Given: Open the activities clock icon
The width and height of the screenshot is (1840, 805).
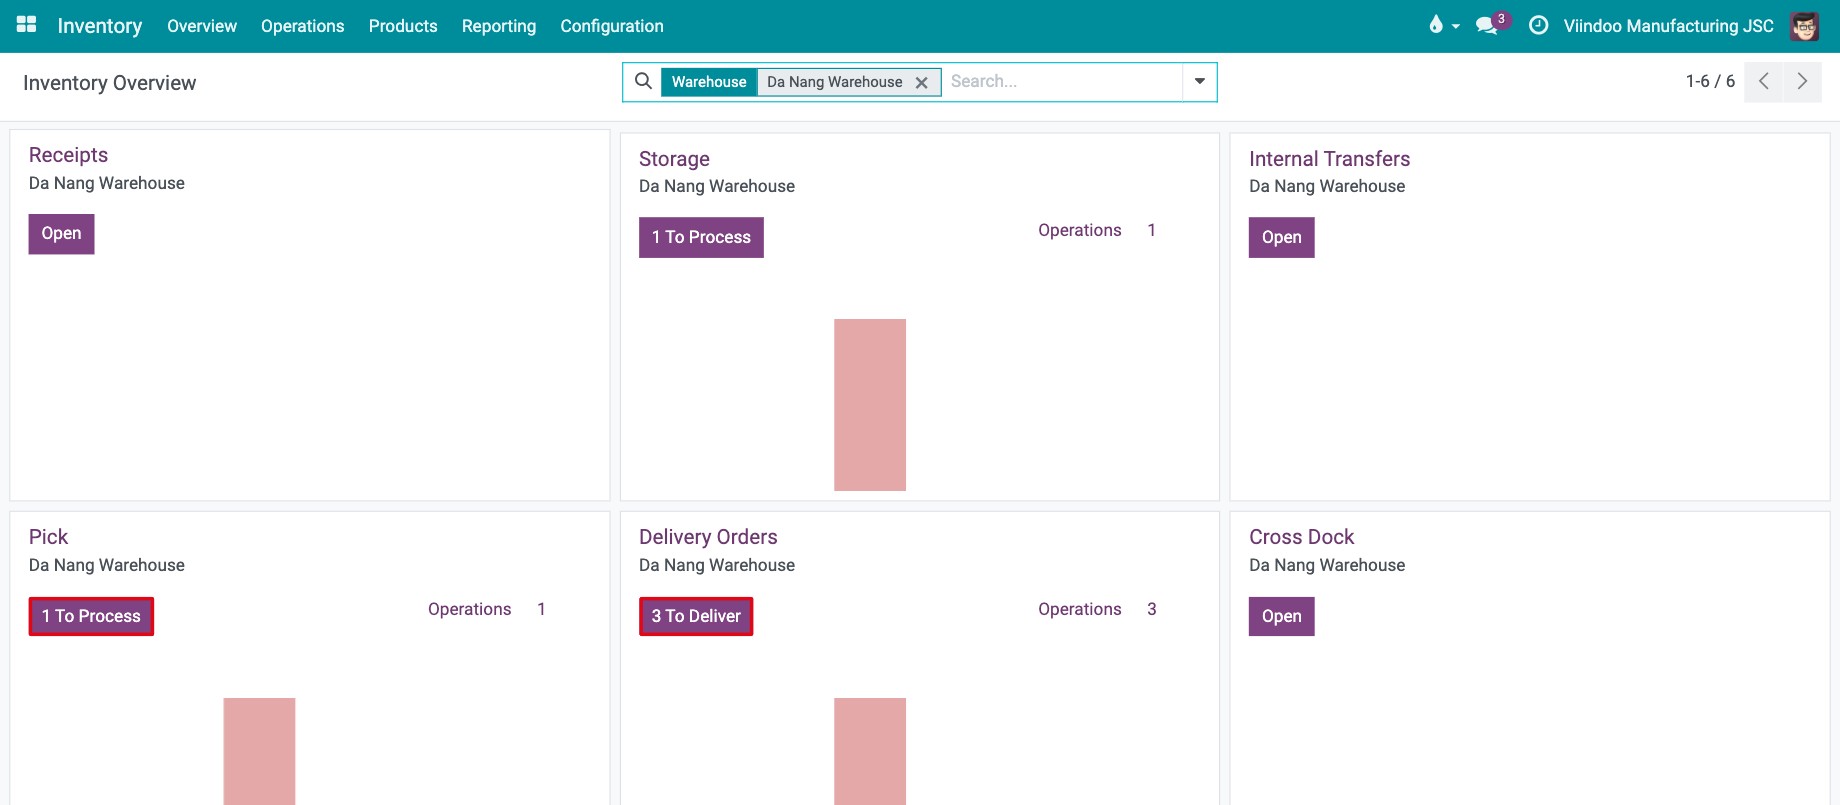Looking at the screenshot, I should [x=1539, y=25].
